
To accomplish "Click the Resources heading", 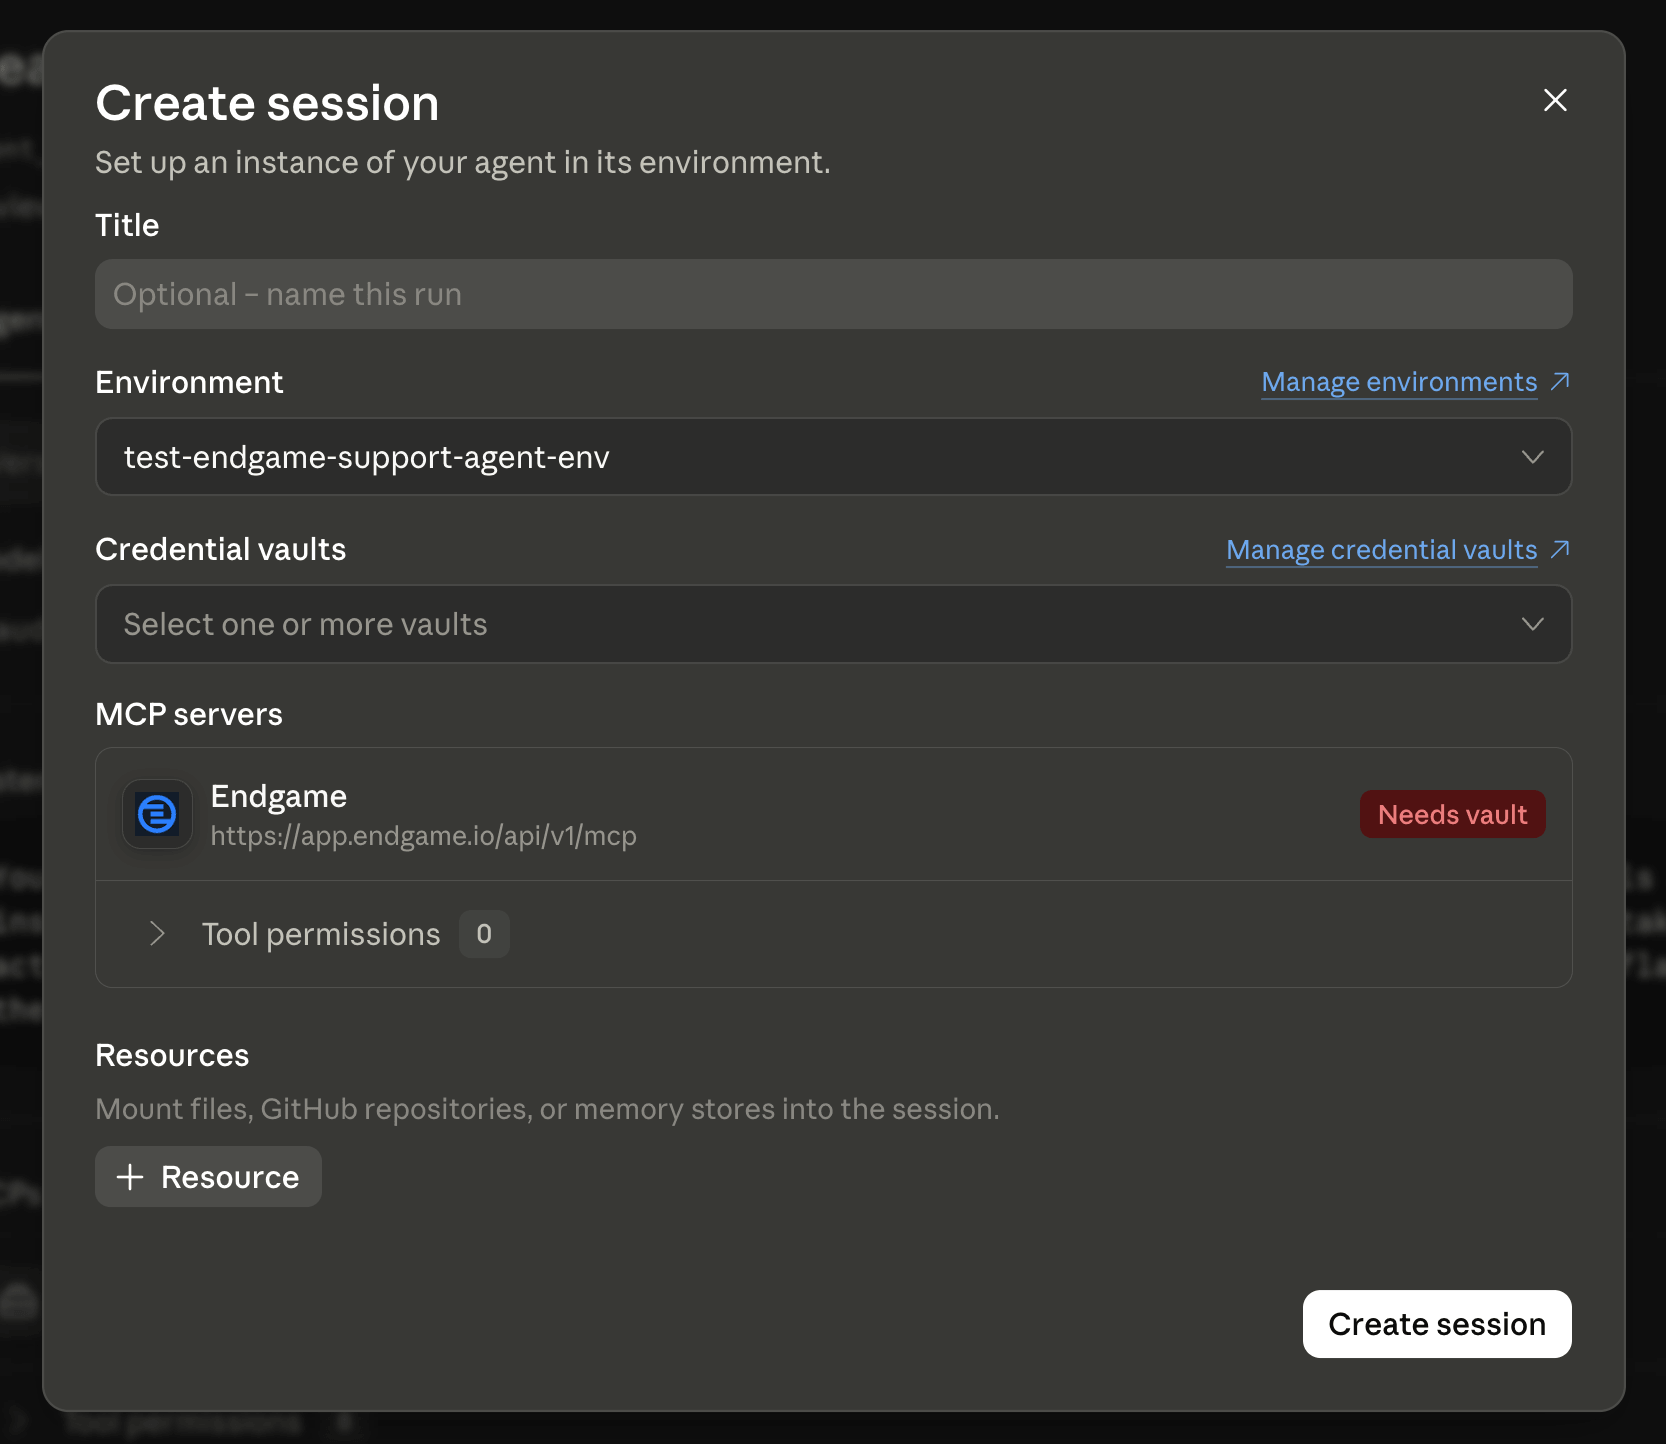I will [172, 1055].
